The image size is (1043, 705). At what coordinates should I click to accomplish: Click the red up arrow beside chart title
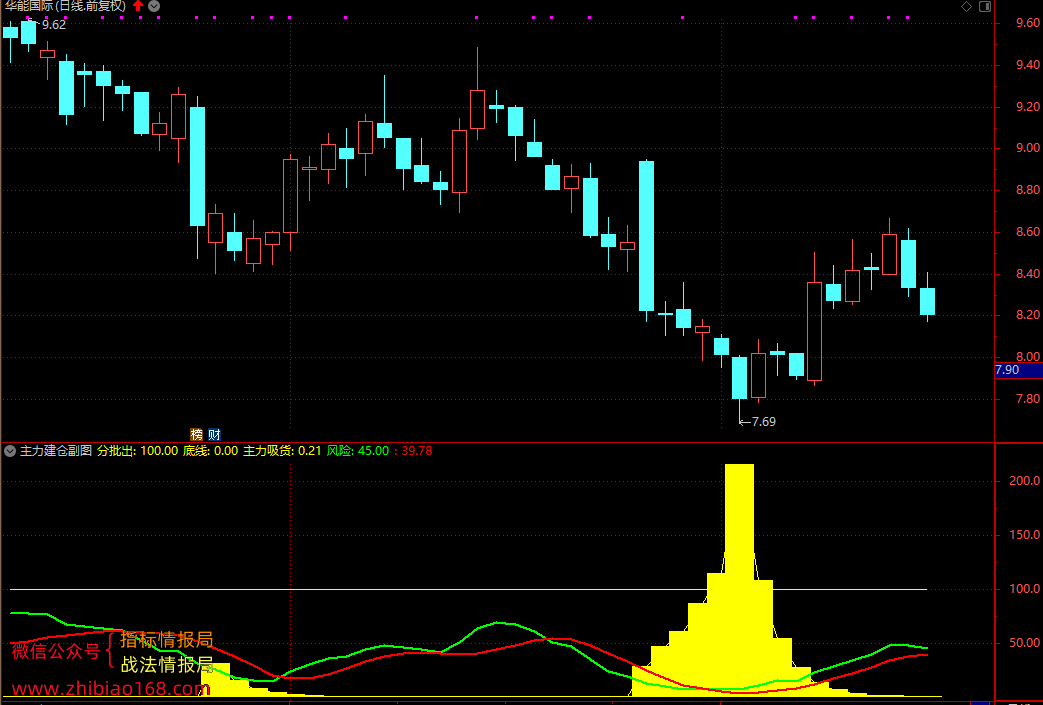coord(138,6)
